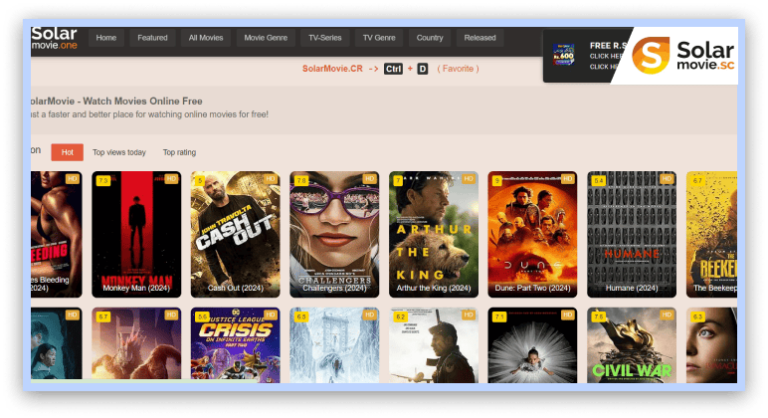Click the HD badge on Cash Out
768x418 pixels.
coord(270,179)
